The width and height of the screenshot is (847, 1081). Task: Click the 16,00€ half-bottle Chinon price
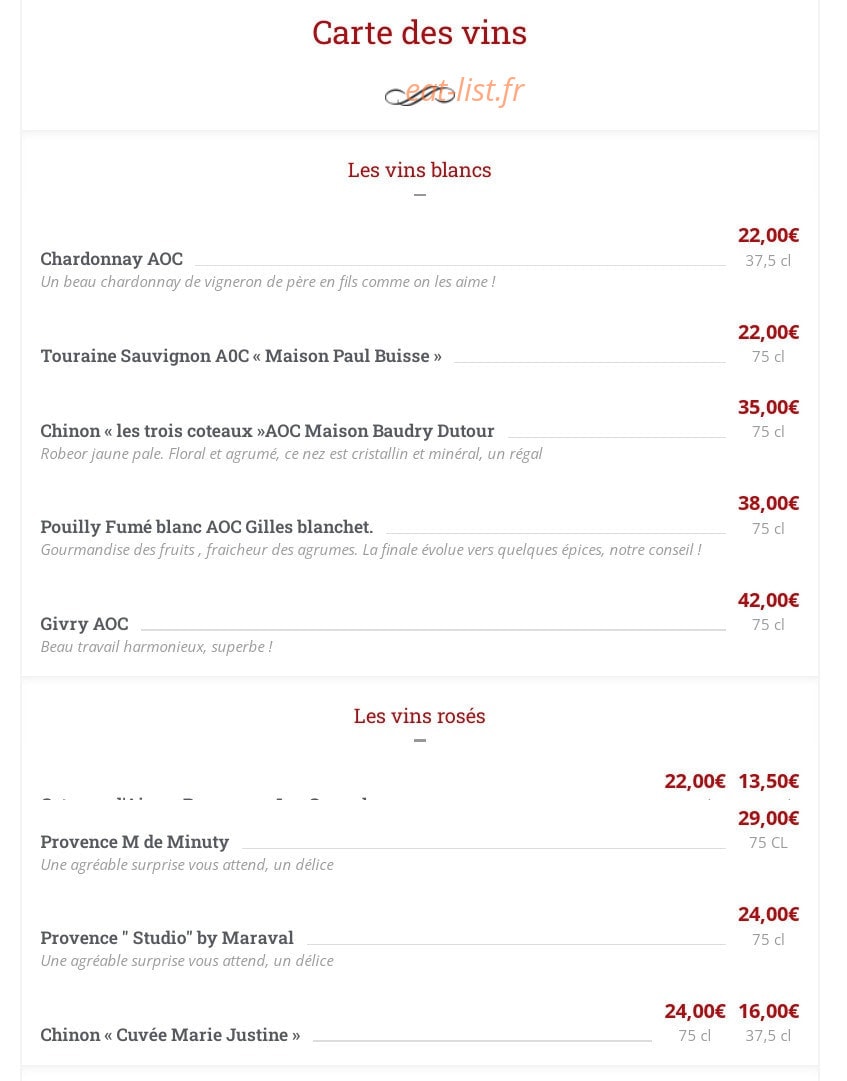(768, 1011)
